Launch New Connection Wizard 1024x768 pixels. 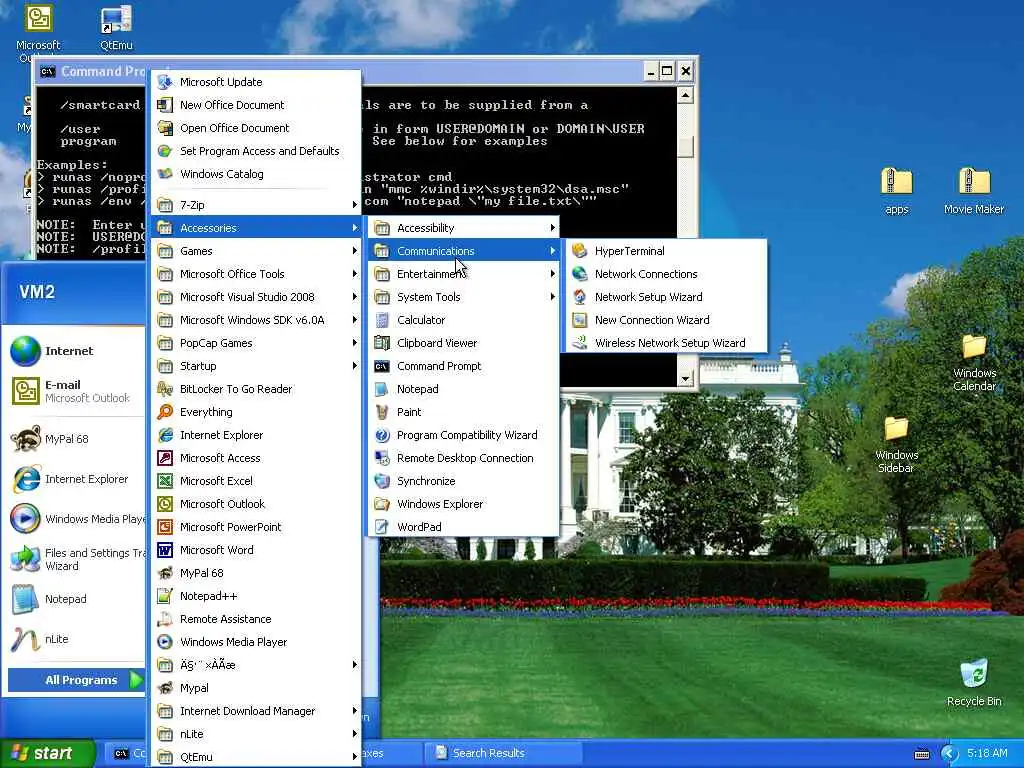(x=664, y=320)
